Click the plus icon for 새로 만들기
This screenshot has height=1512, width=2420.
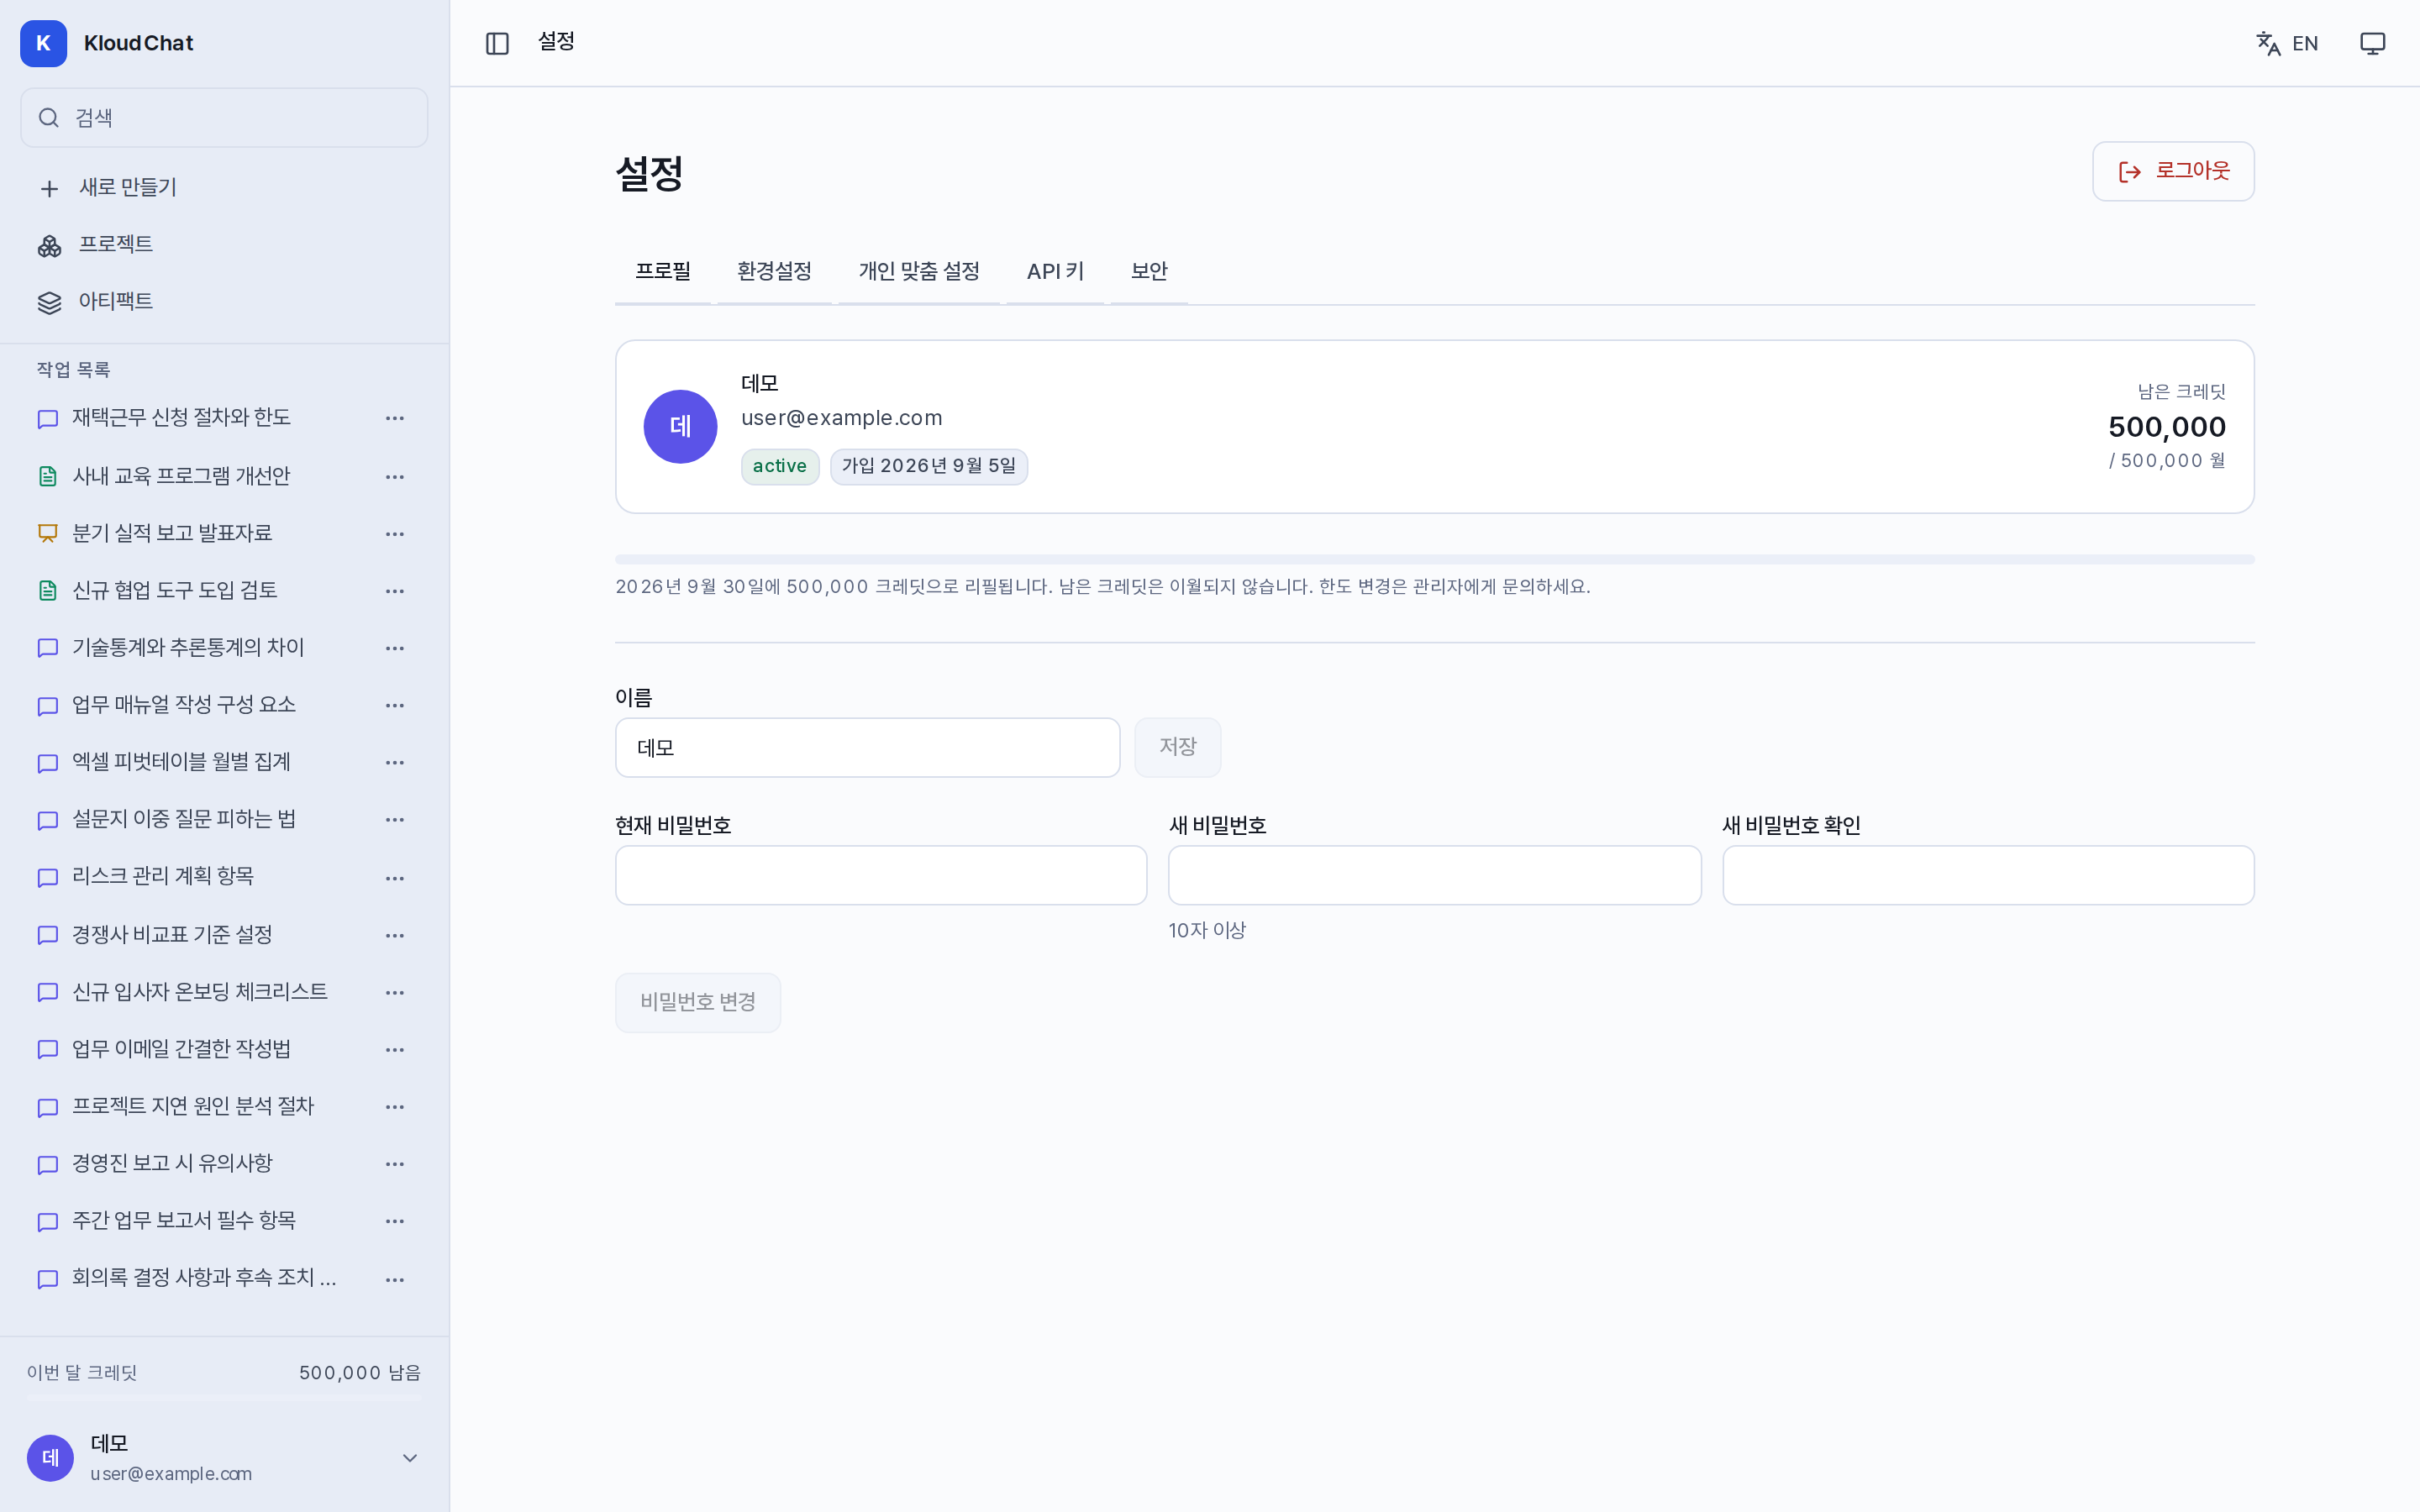pos(49,188)
